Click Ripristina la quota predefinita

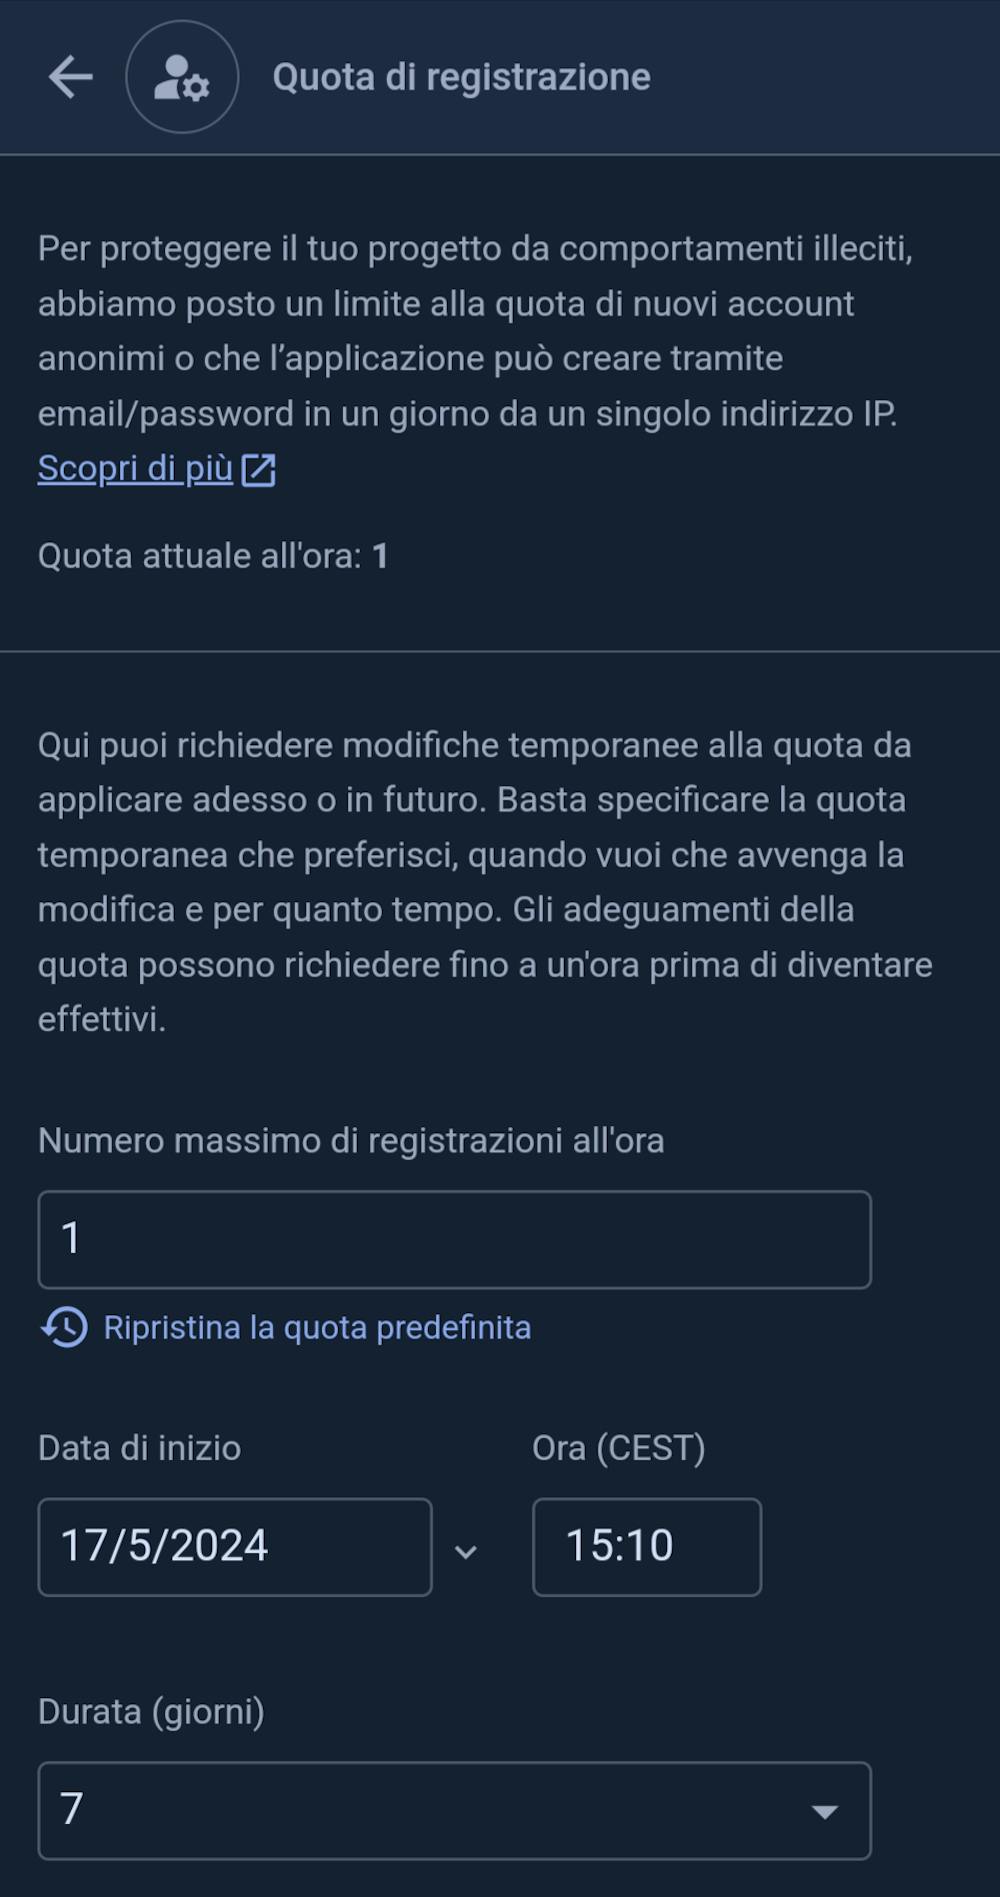click(317, 1327)
